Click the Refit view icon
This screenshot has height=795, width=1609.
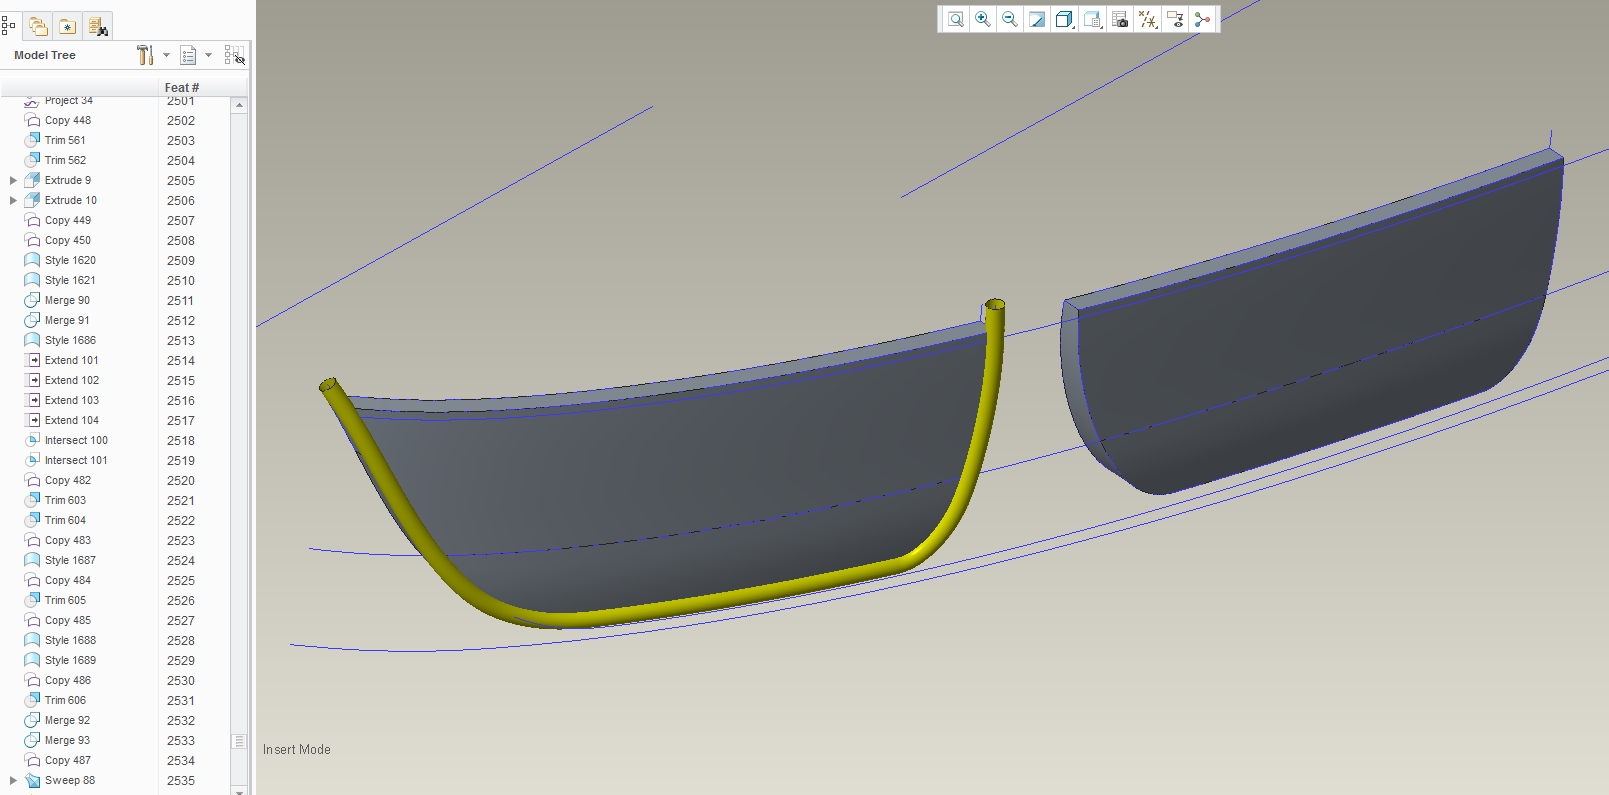point(956,19)
